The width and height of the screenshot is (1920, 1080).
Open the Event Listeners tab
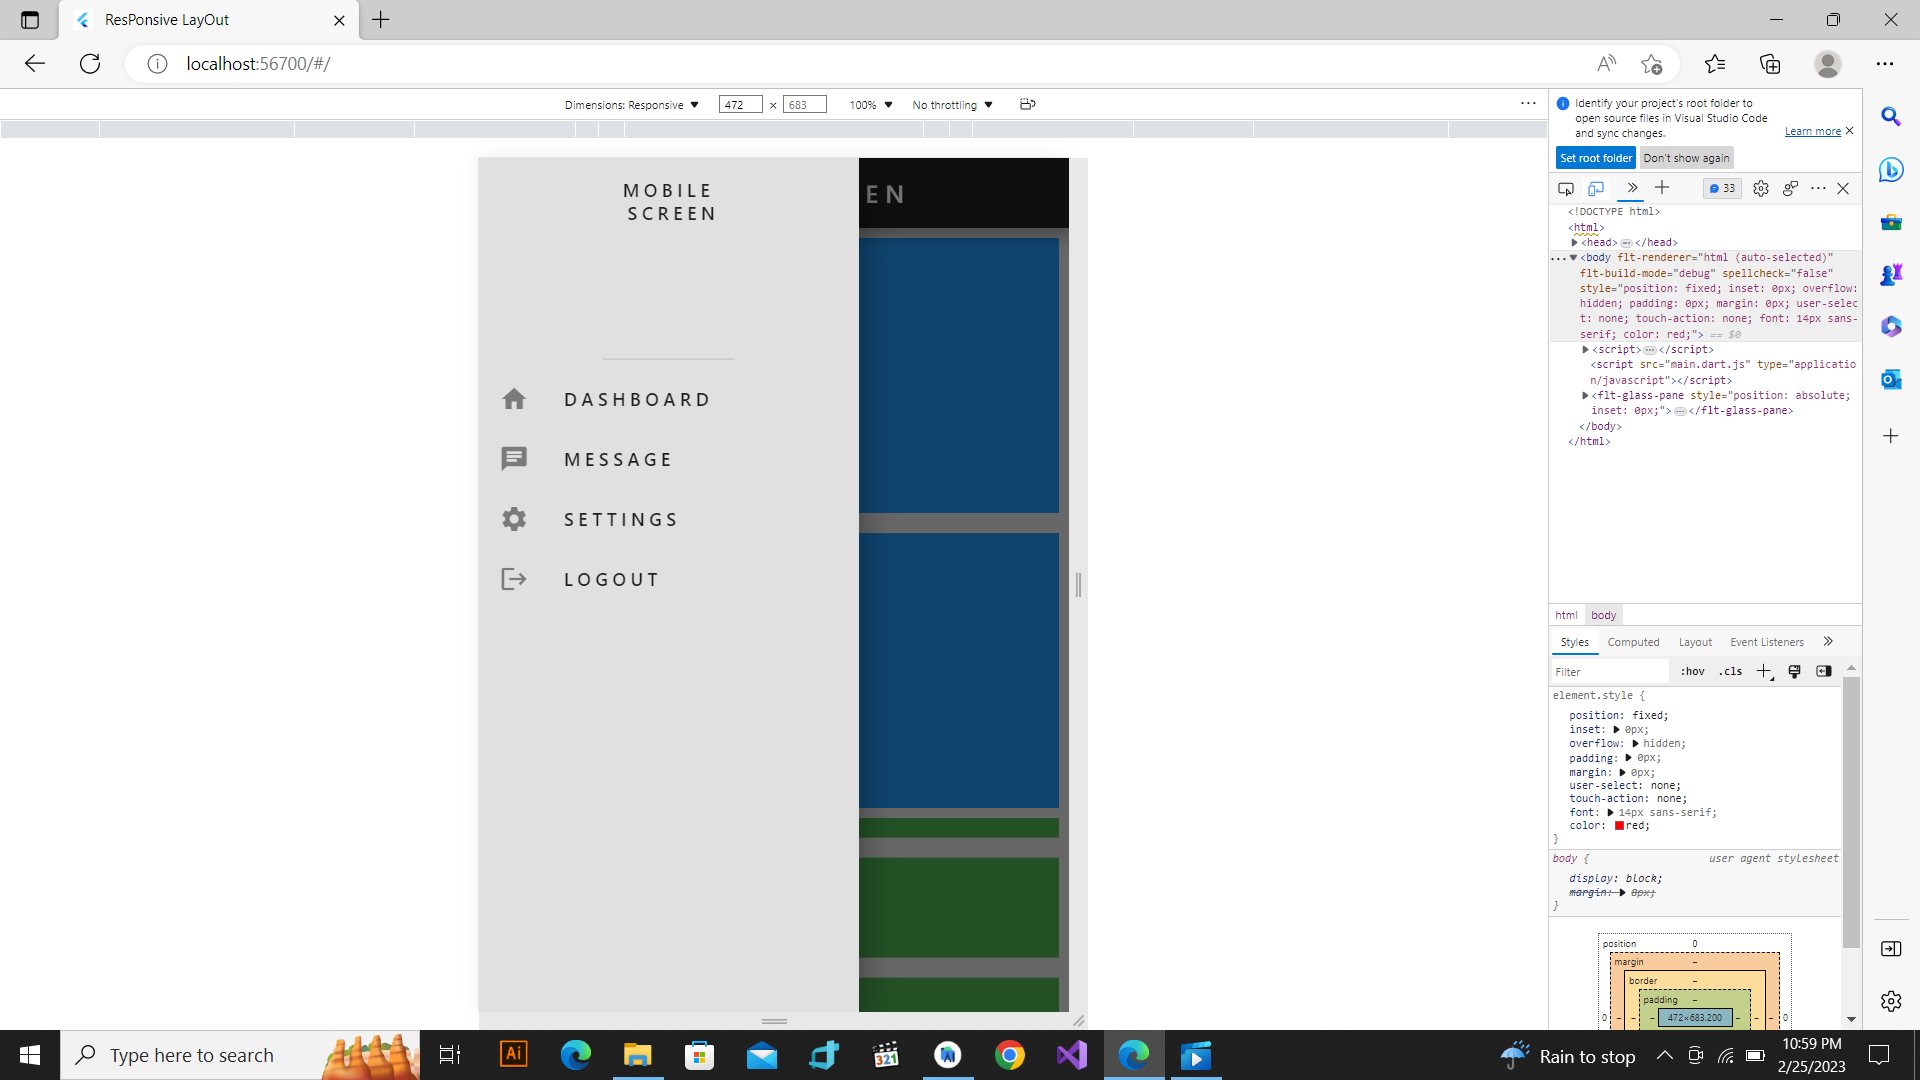[1766, 642]
